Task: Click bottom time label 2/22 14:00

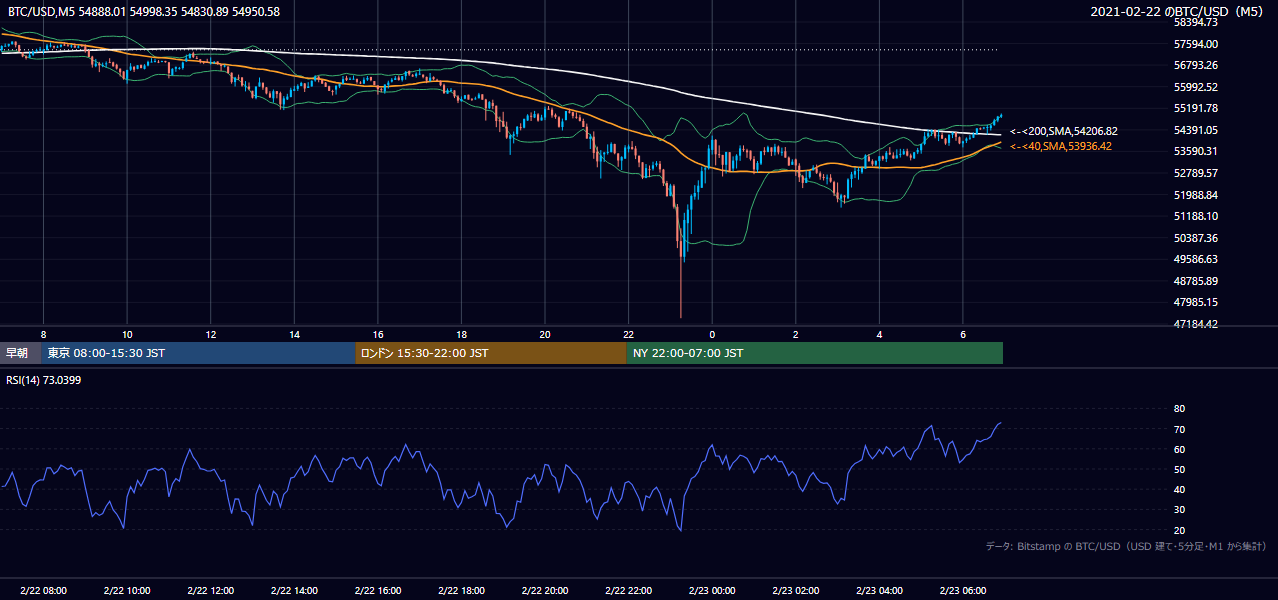Action: tap(294, 590)
